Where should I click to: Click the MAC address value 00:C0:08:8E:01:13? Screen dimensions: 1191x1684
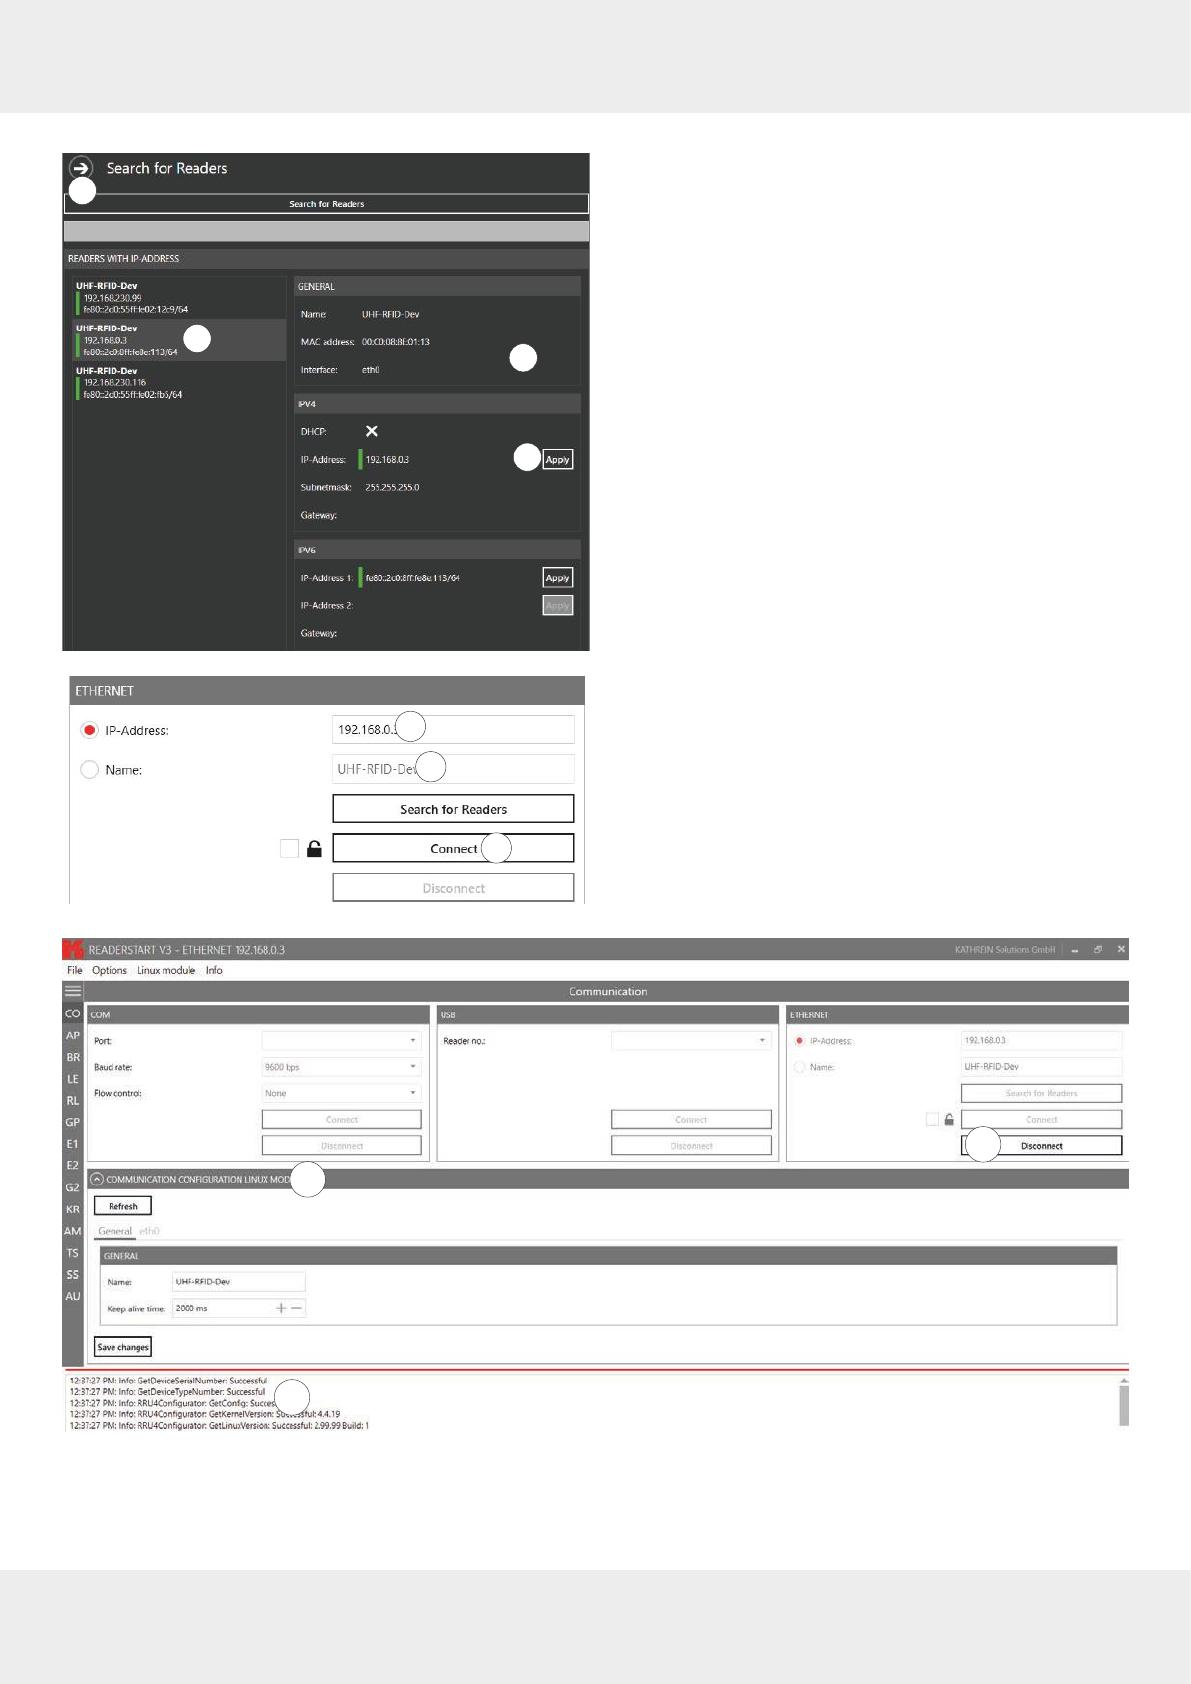click(396, 342)
